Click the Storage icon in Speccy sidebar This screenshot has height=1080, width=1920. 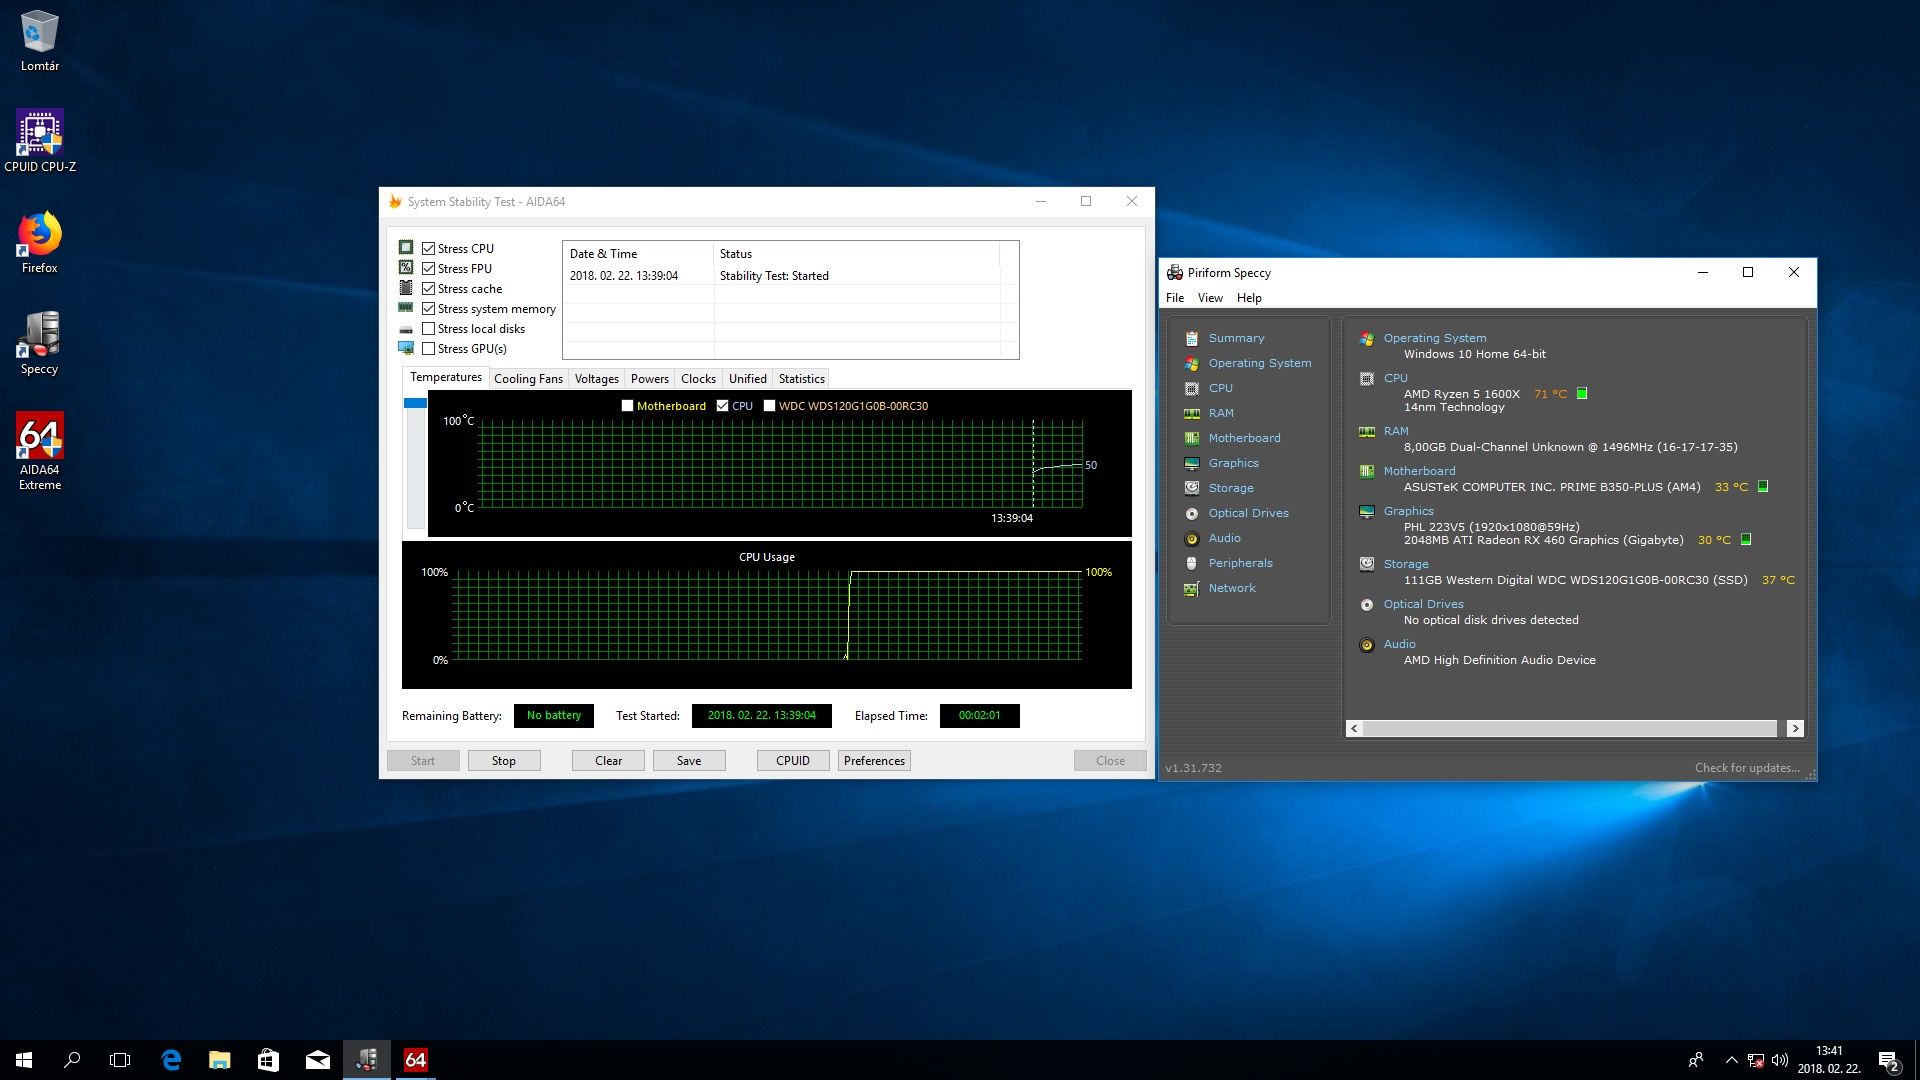point(1191,488)
